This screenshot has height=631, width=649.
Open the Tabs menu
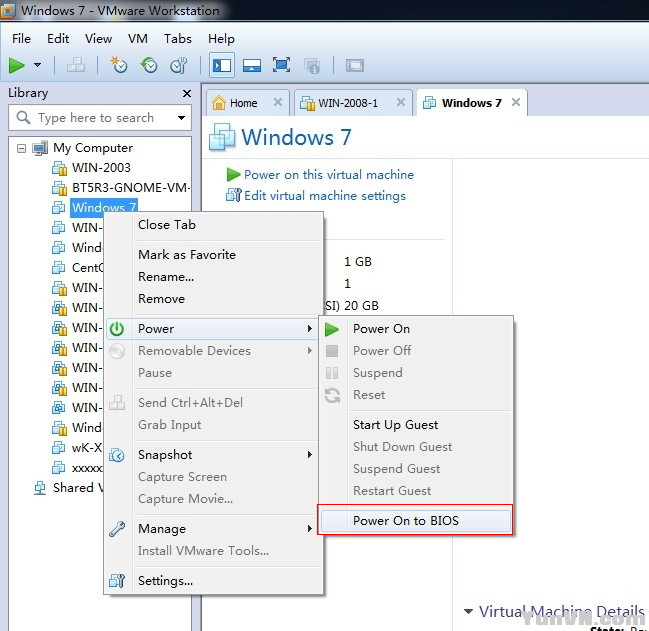click(x=178, y=38)
